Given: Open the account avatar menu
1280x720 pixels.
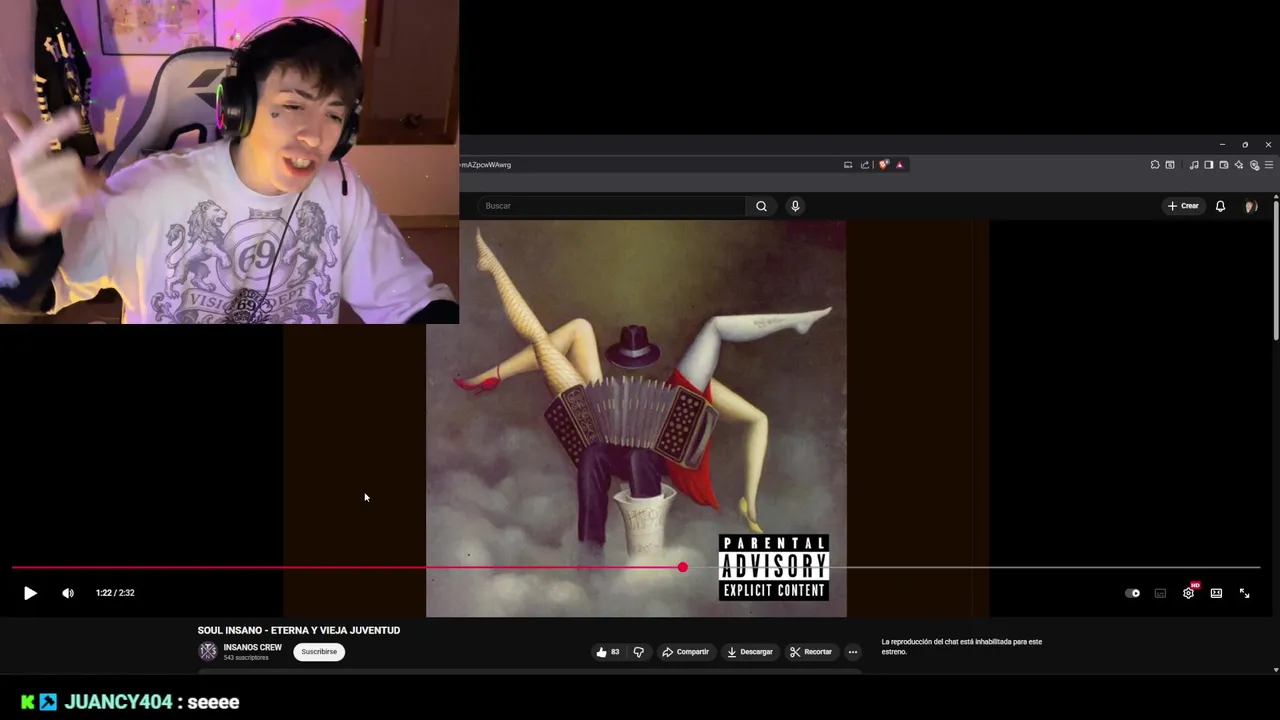Looking at the screenshot, I should pyautogui.click(x=1250, y=206).
